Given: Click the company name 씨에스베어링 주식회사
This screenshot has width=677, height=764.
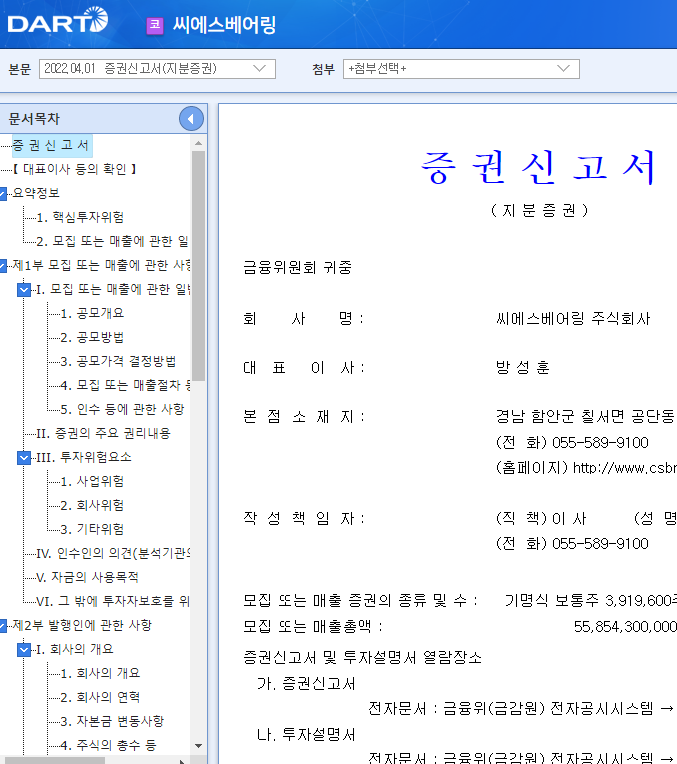Looking at the screenshot, I should (x=573, y=319).
